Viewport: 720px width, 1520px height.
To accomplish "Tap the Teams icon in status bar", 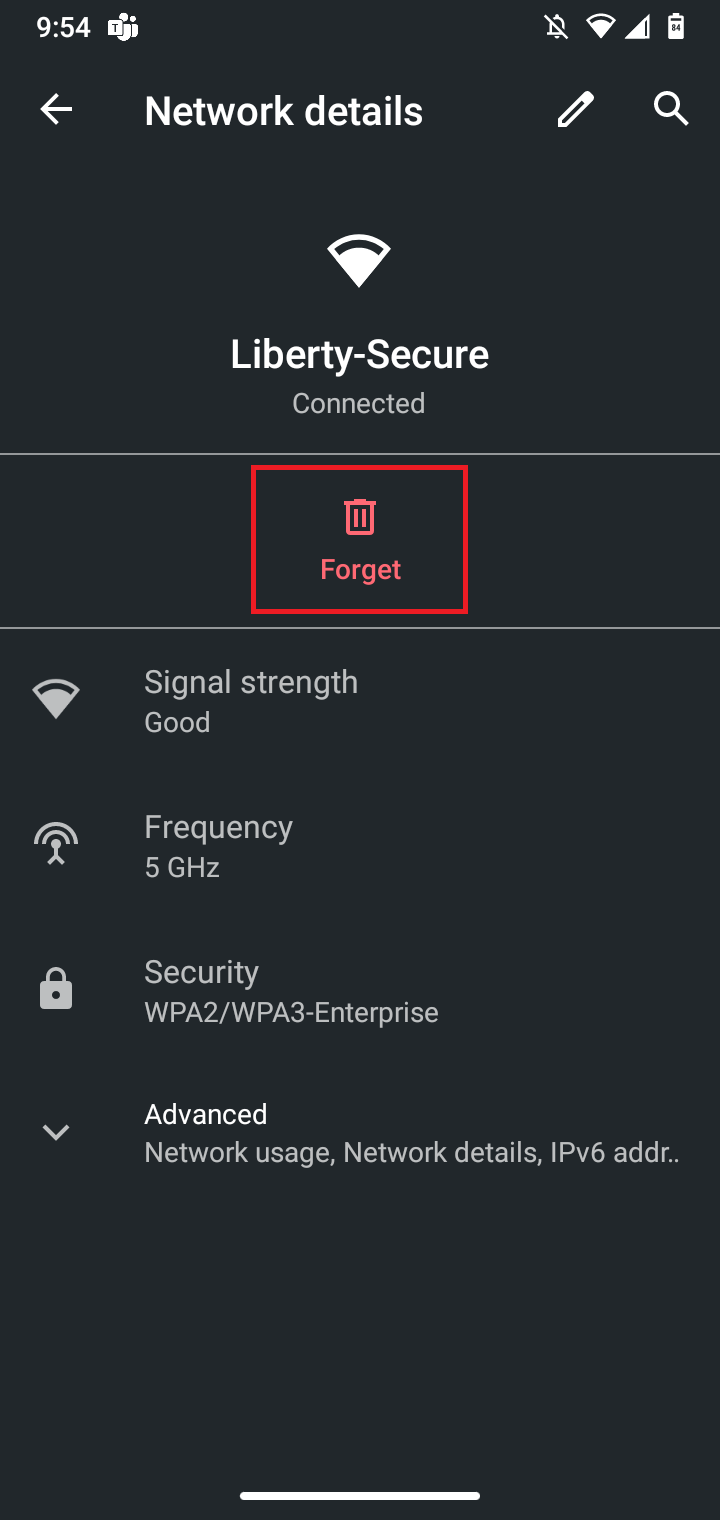I will pyautogui.click(x=122, y=28).
